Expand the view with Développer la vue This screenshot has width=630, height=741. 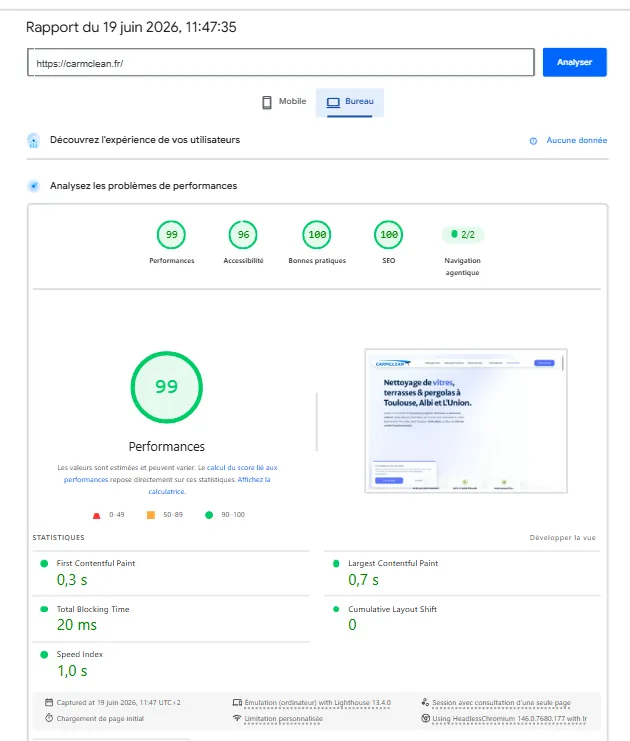(562, 538)
